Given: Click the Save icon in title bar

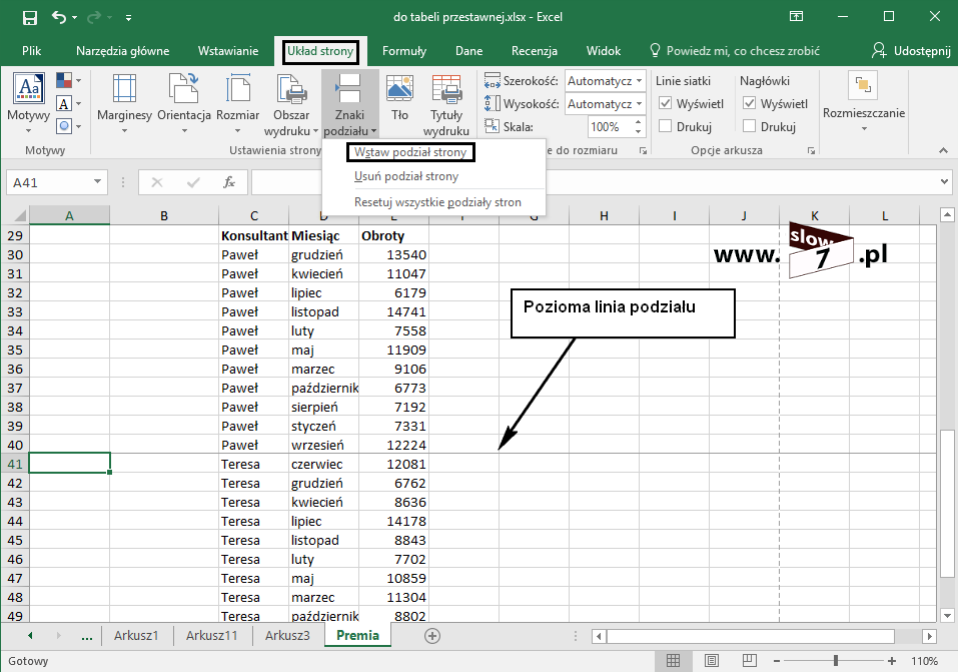Looking at the screenshot, I should 29,18.
